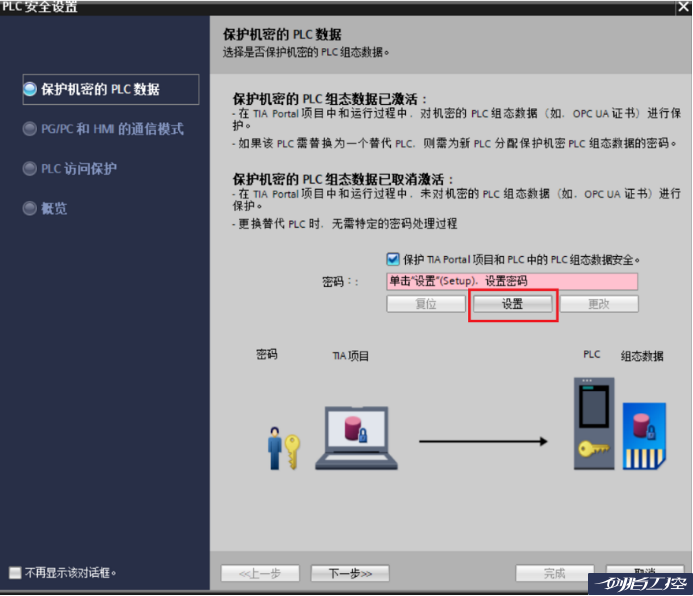693x596 pixels.
Task: Click the <<上一步 back button
Action: [x=259, y=573]
